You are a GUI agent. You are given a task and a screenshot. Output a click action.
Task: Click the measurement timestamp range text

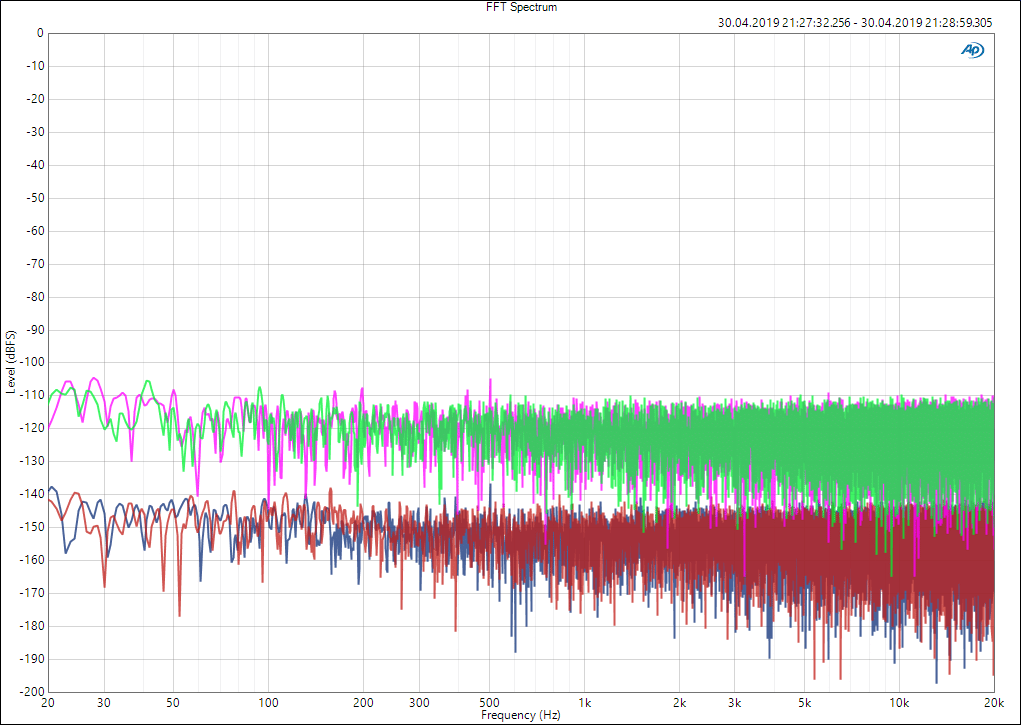click(855, 22)
